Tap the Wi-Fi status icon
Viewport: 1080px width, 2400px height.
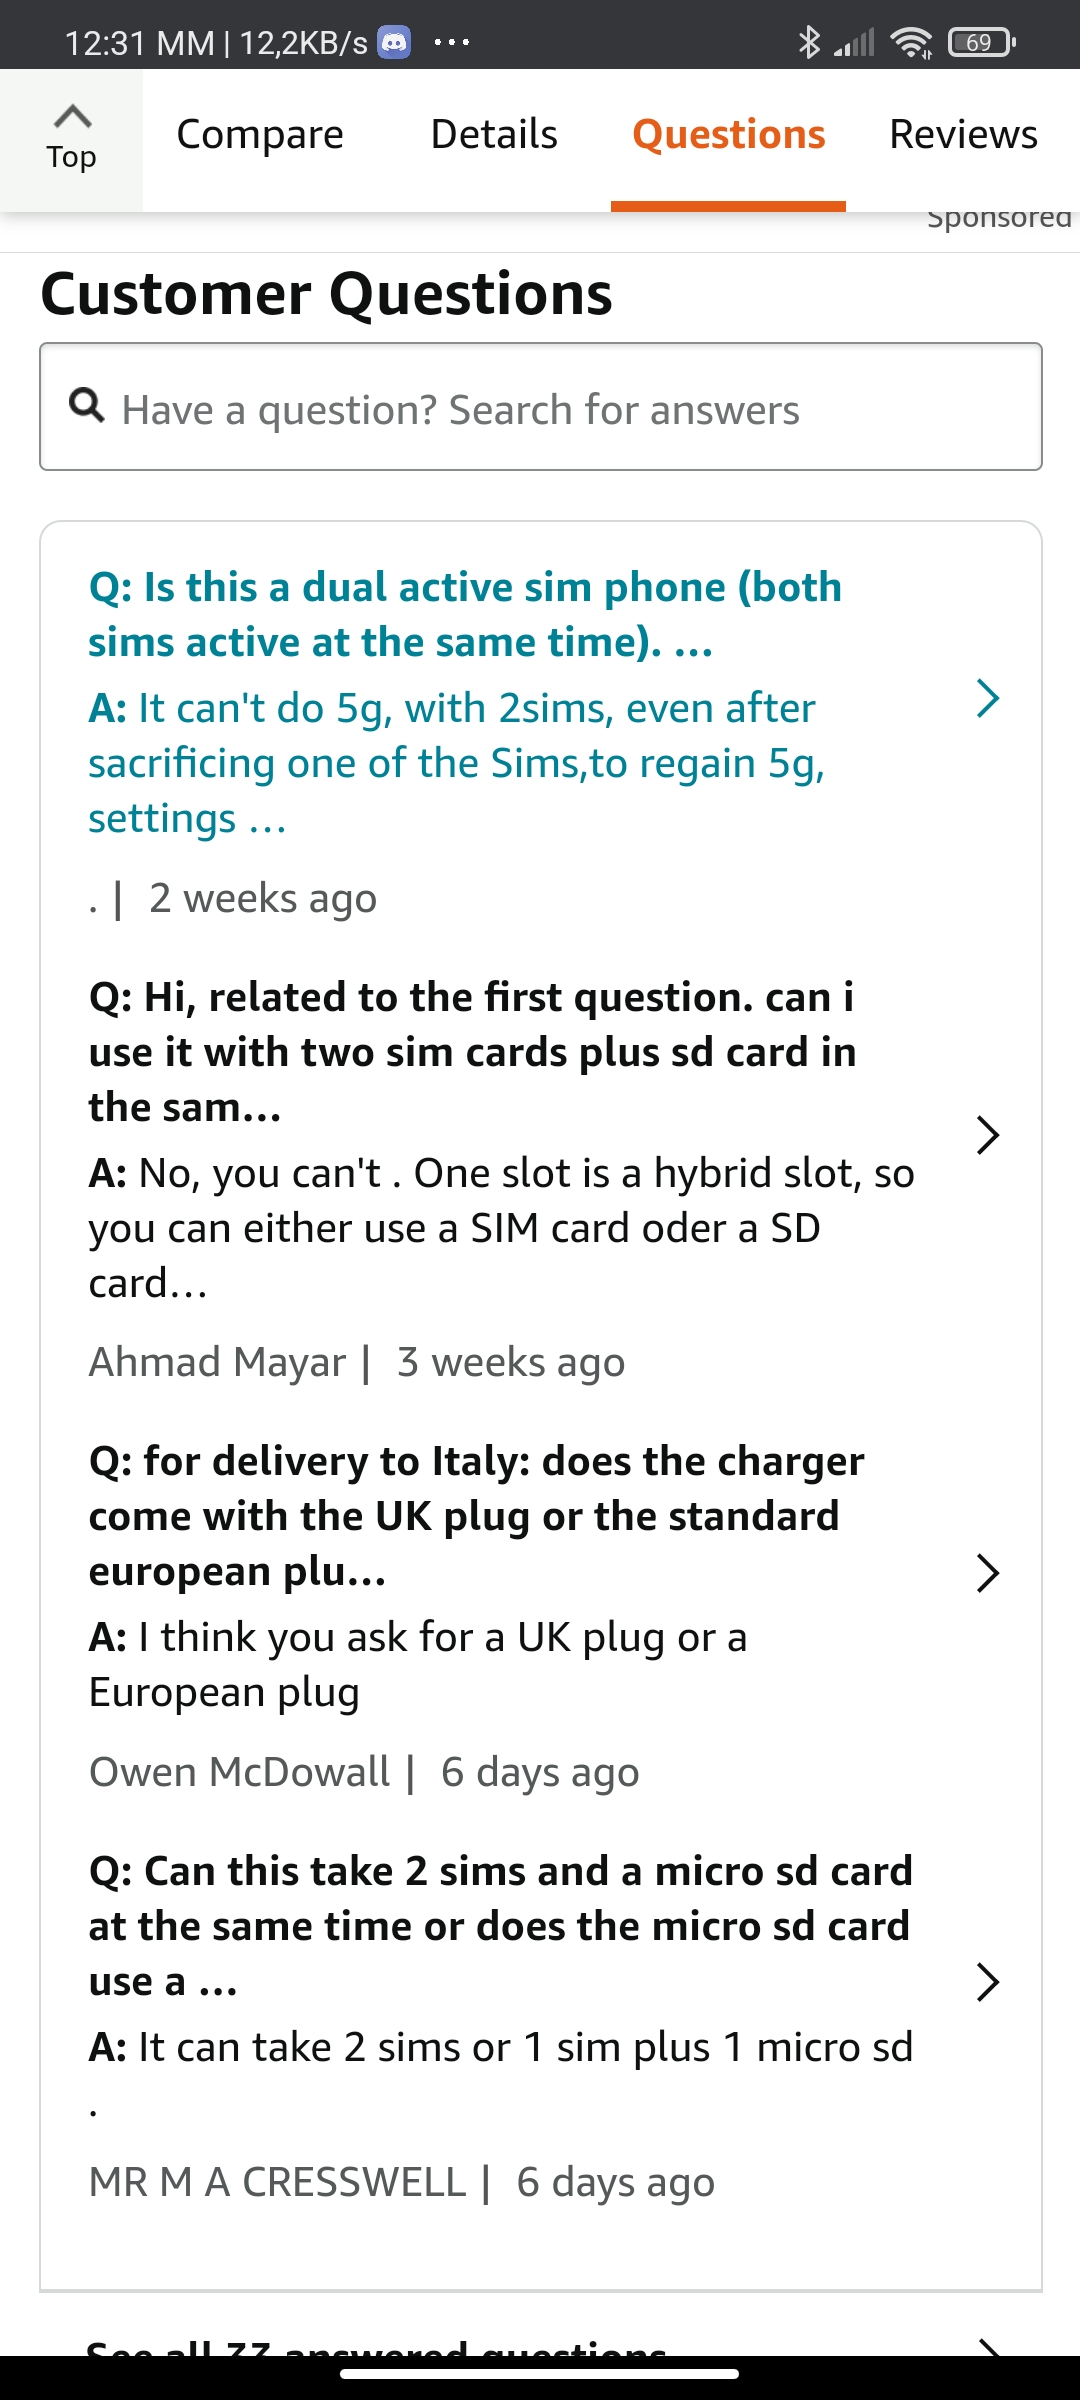pos(910,42)
